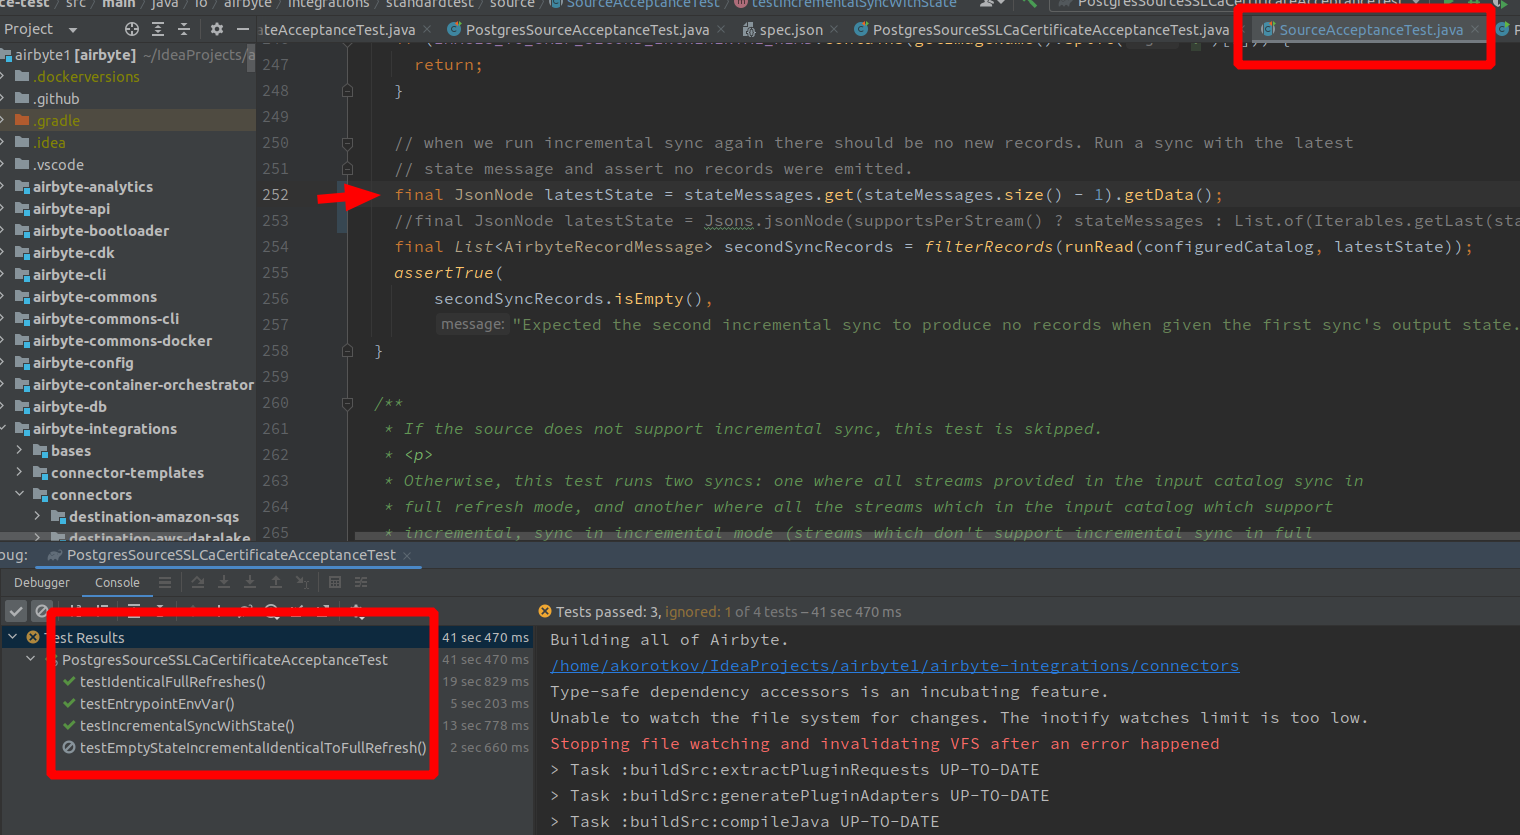Viewport: 1520px width, 835px height.
Task: Click failed status icon beside Test Results
Action: pyautogui.click(x=33, y=637)
